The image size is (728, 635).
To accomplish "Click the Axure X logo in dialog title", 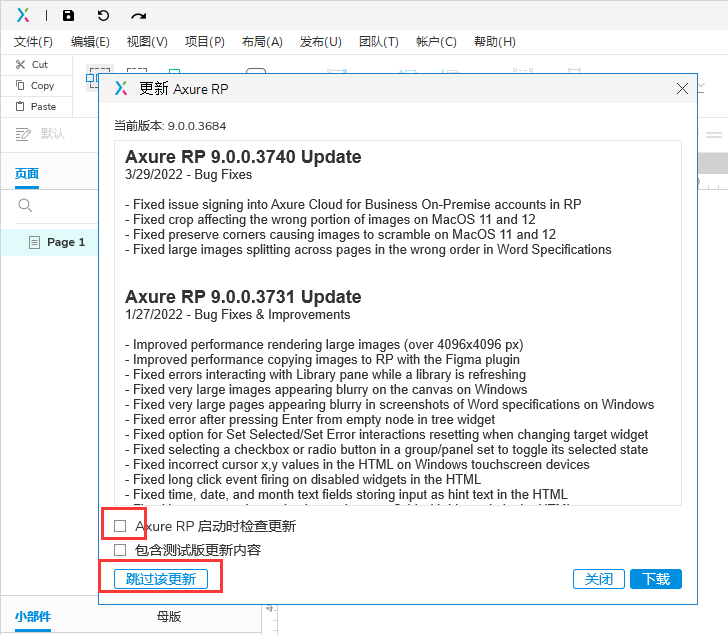I will [121, 88].
